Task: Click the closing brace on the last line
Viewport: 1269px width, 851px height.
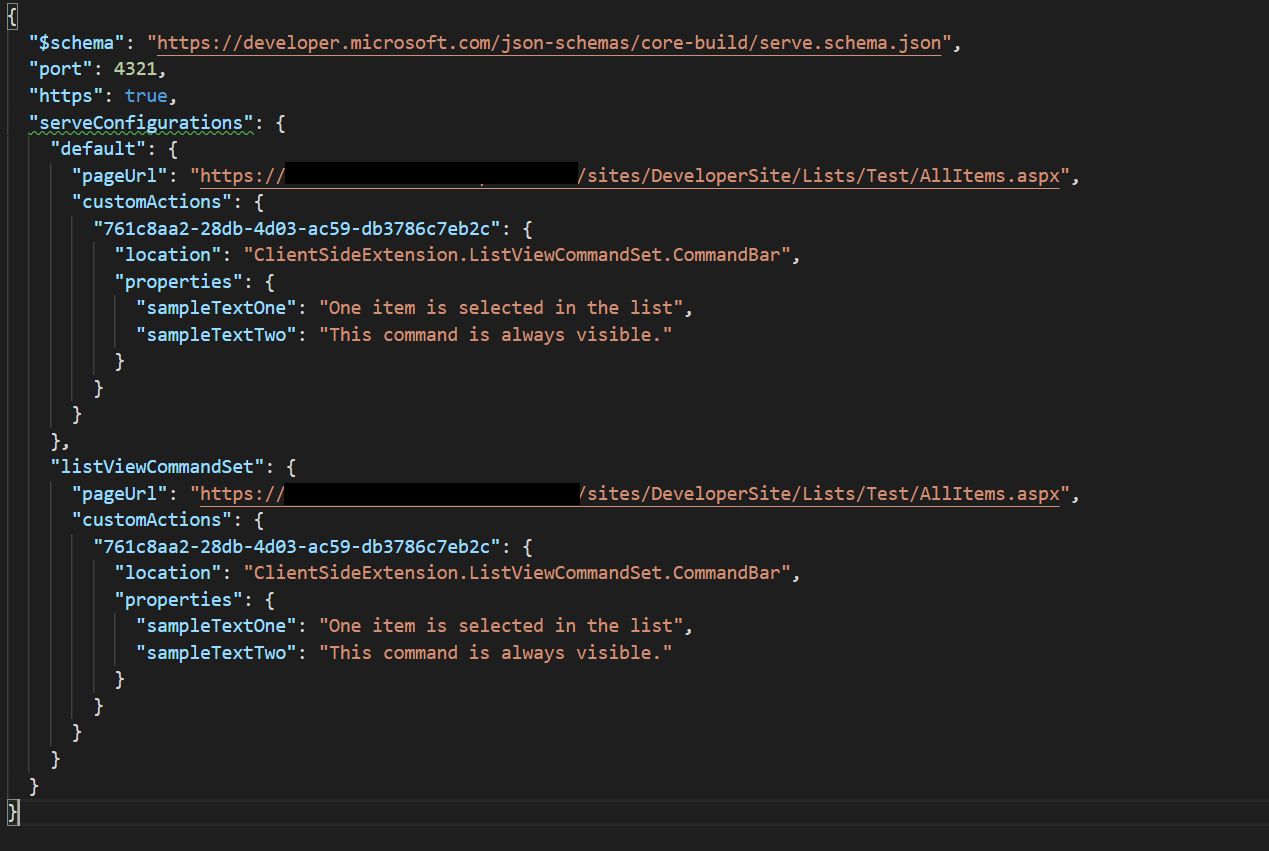Action: click(11, 813)
